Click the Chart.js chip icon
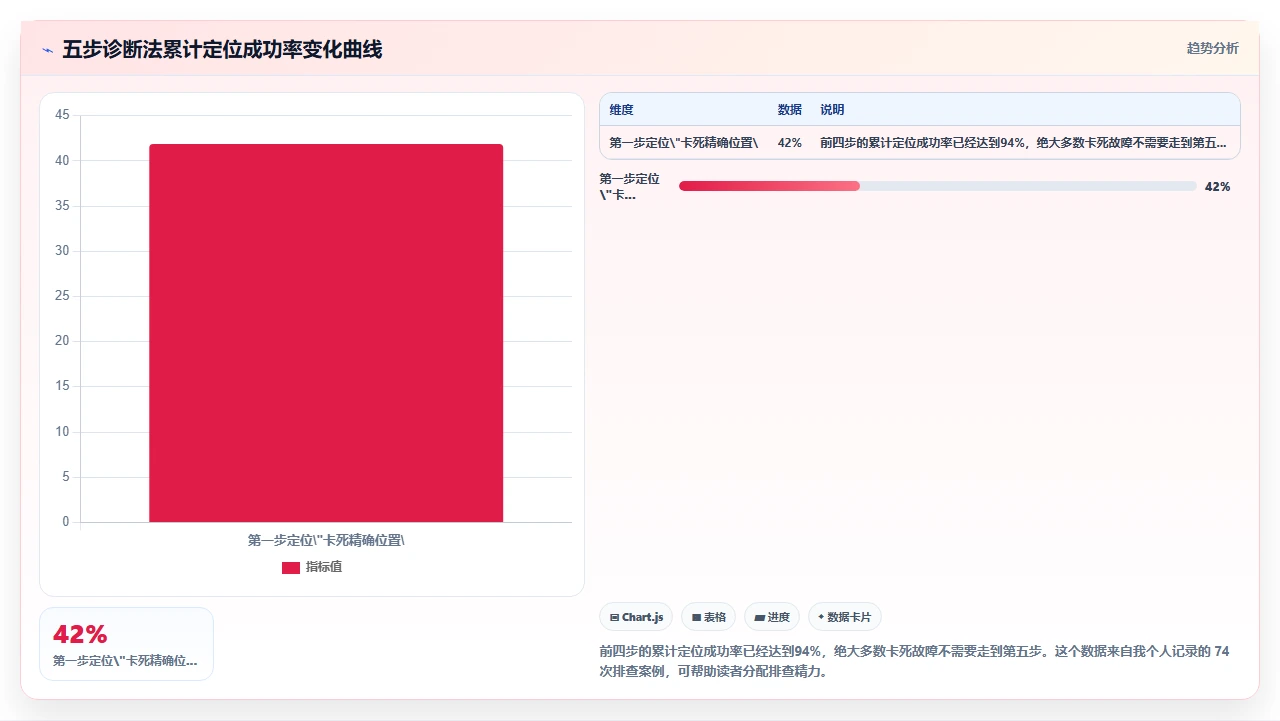This screenshot has width=1280, height=721. [614, 617]
